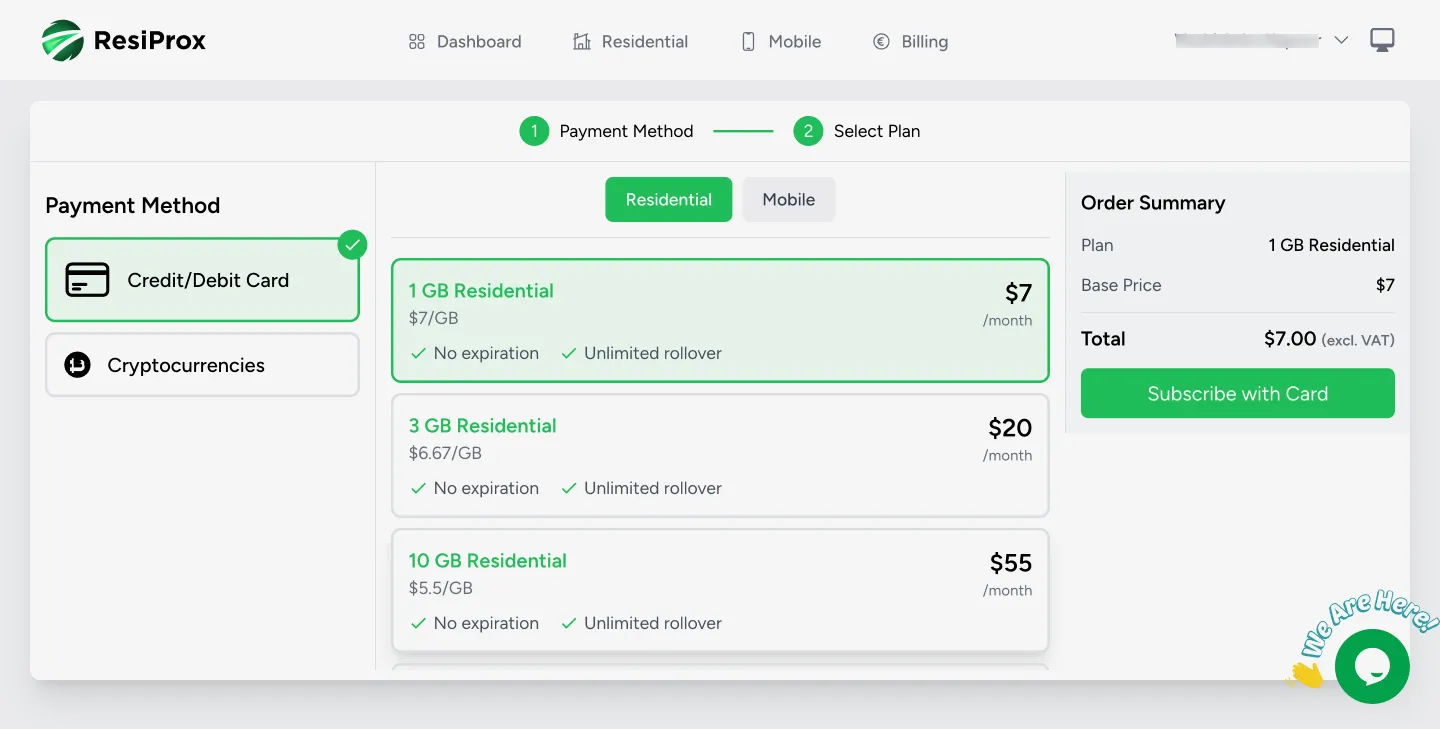
Task: Switch to the Residential plans tab
Action: pyautogui.click(x=668, y=199)
